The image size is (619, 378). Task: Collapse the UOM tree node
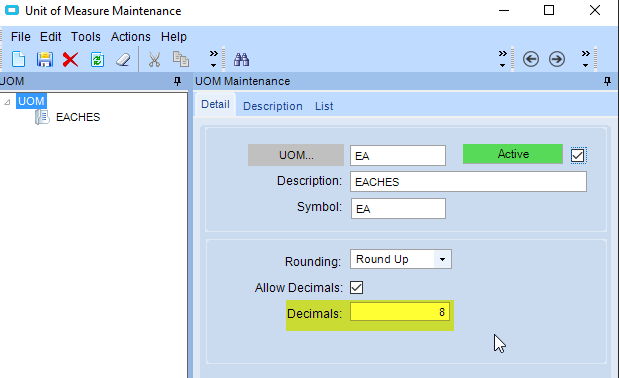pos(7,102)
